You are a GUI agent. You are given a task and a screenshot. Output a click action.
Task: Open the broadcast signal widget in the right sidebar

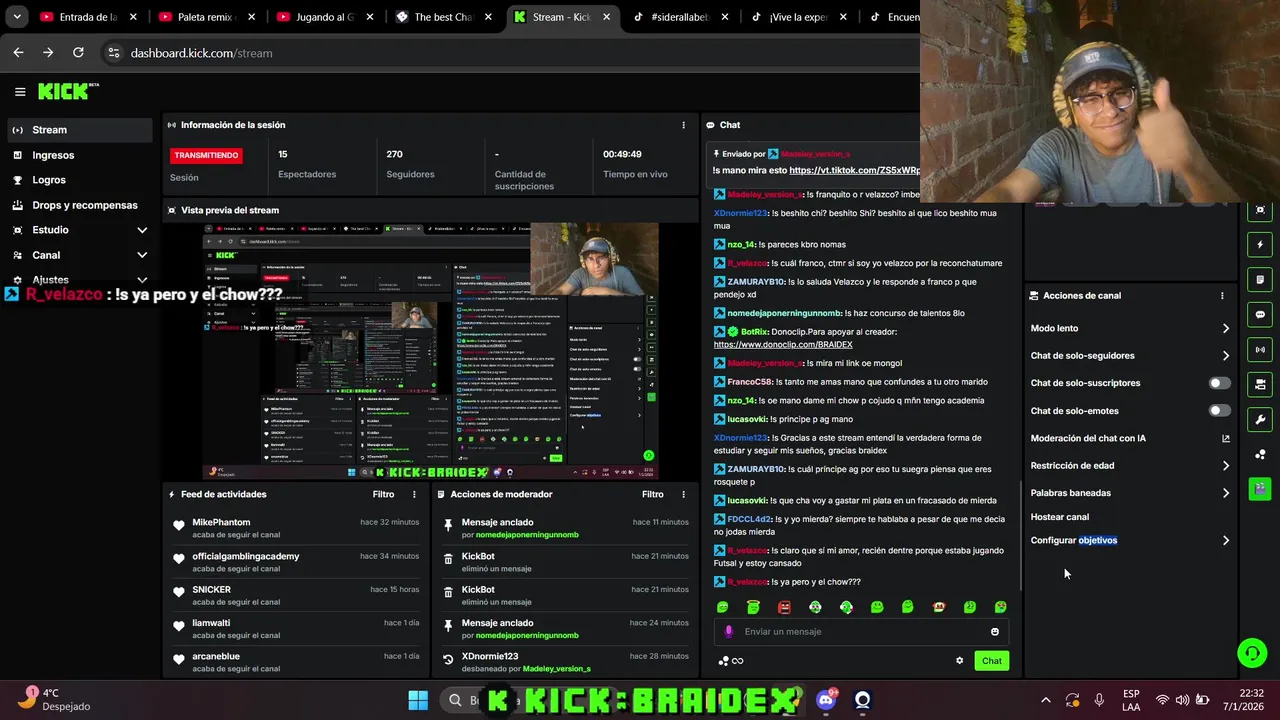[1260, 350]
